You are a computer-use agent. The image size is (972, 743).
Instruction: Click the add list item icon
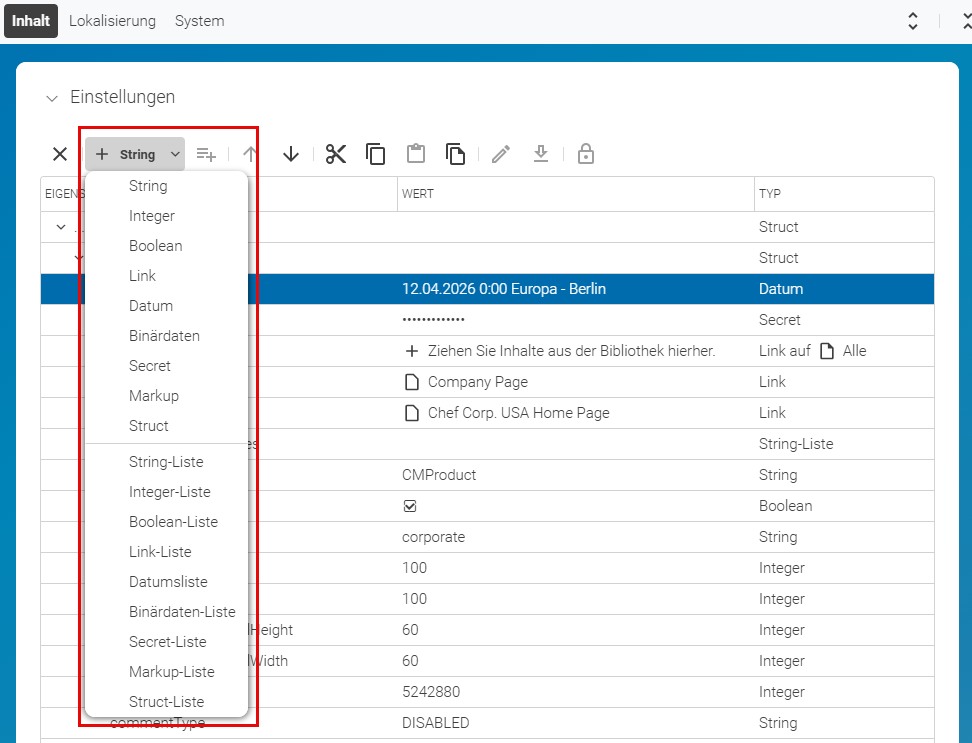click(206, 154)
